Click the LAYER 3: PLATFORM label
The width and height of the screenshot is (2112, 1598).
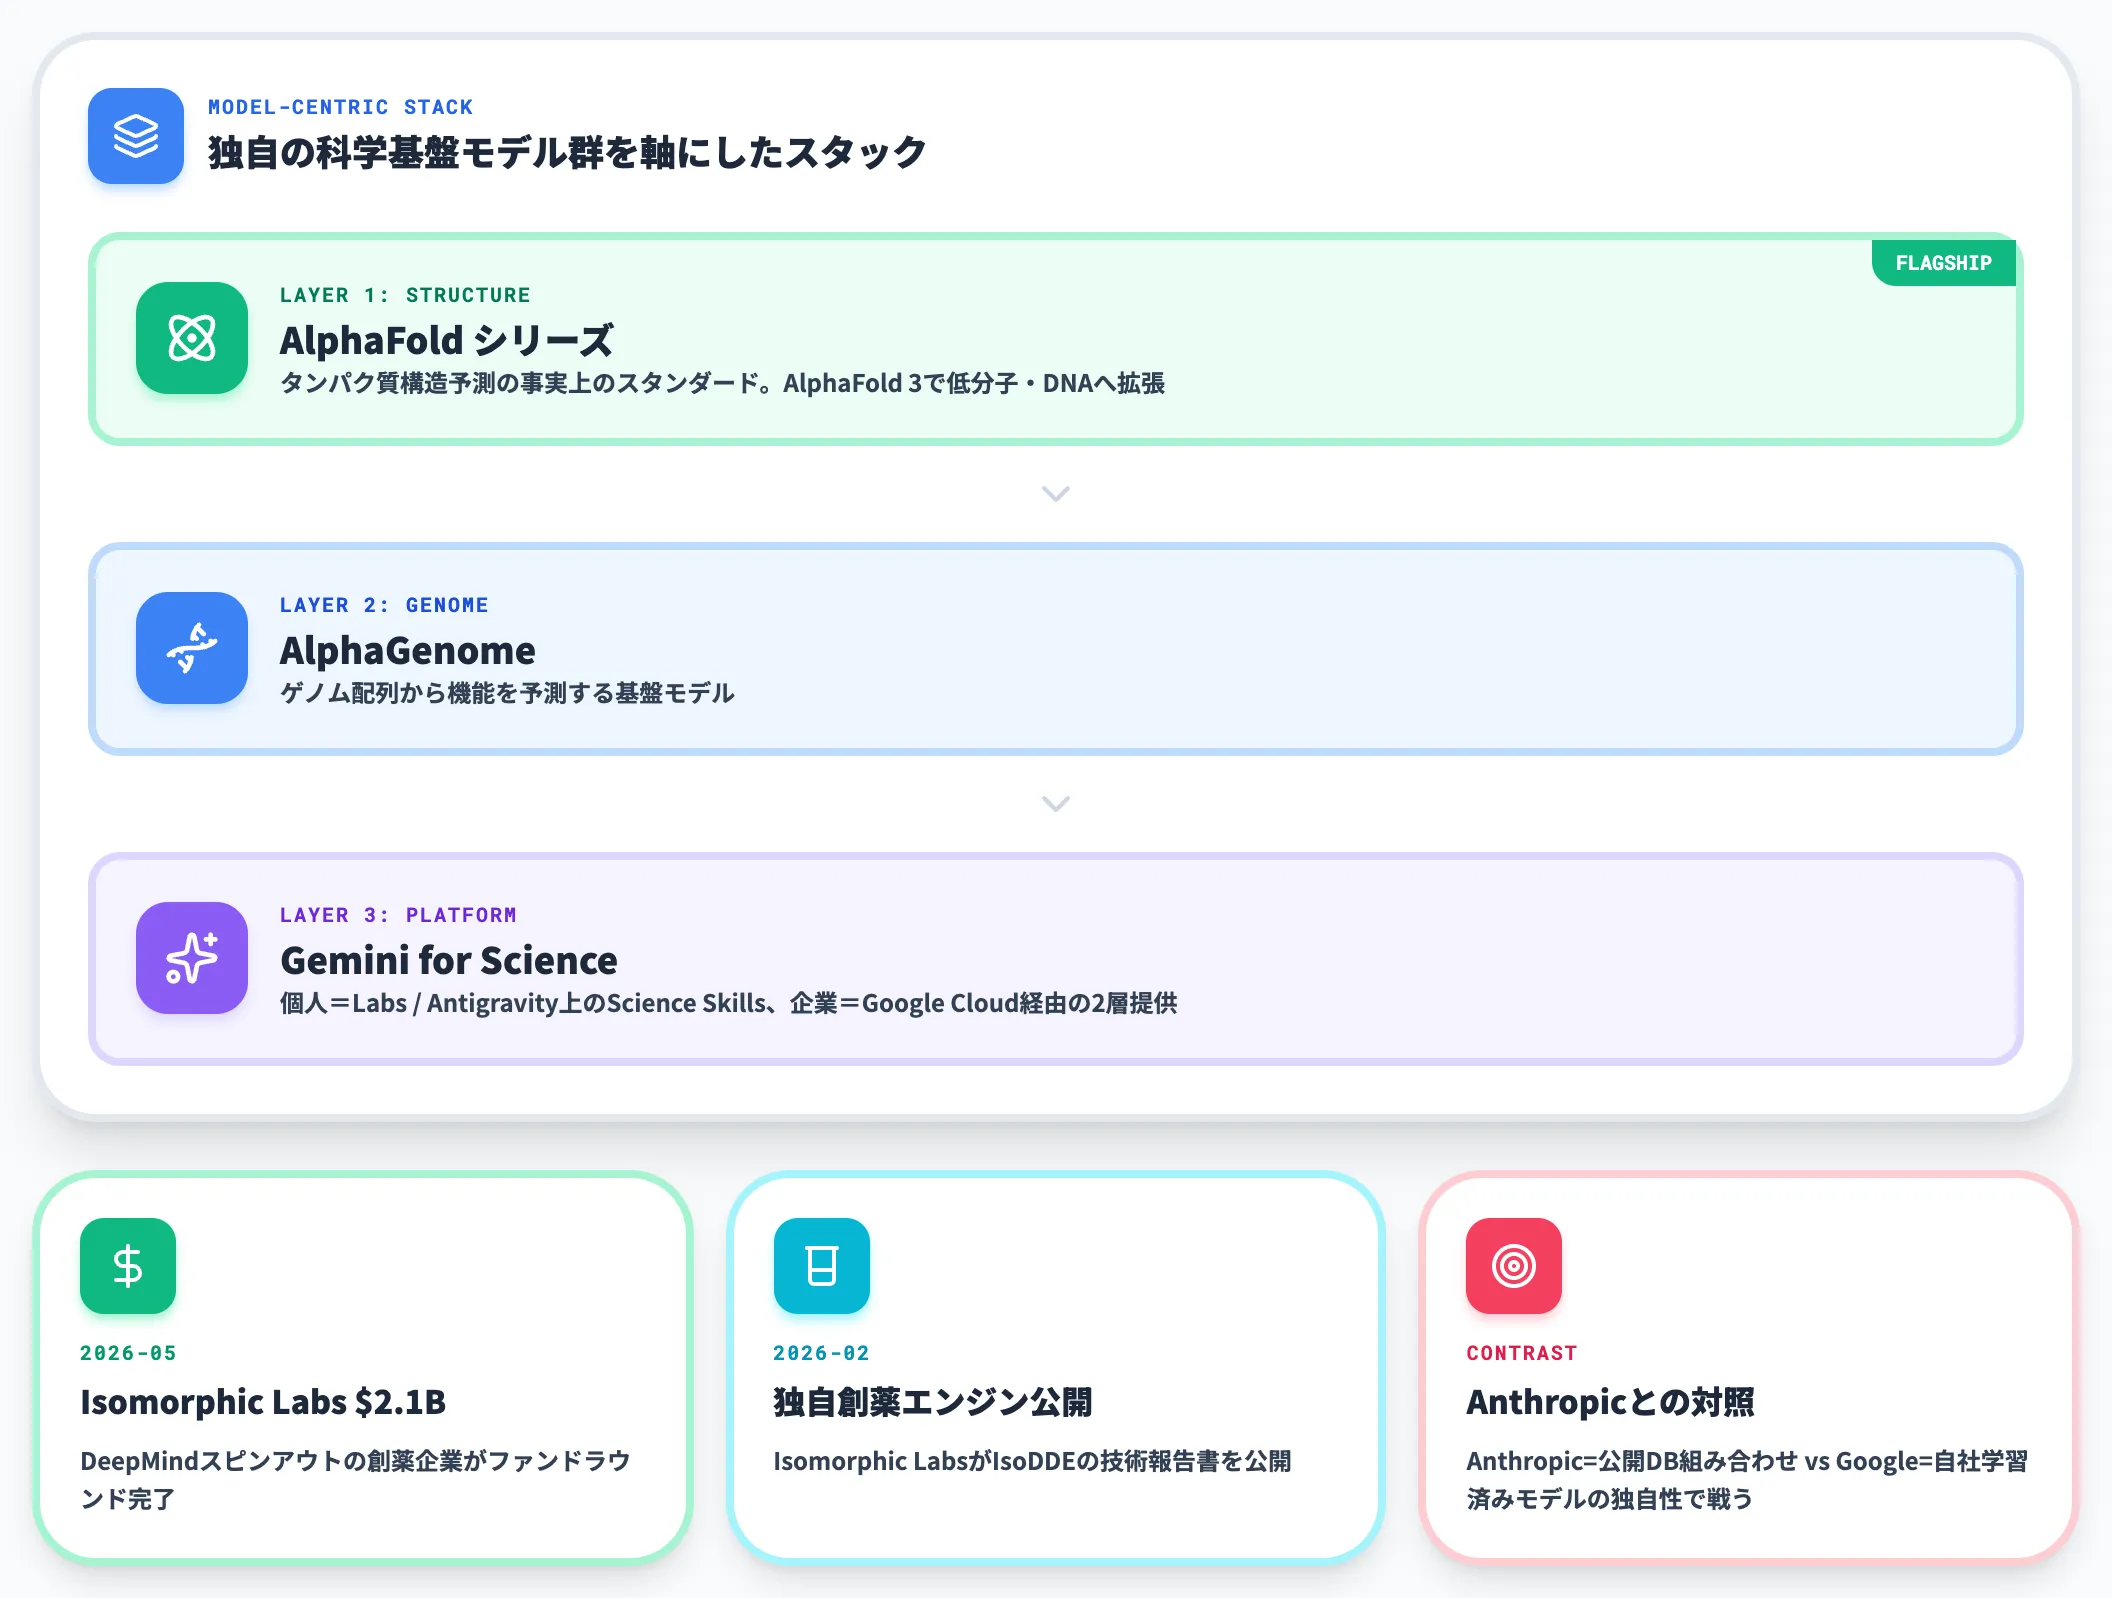[398, 915]
